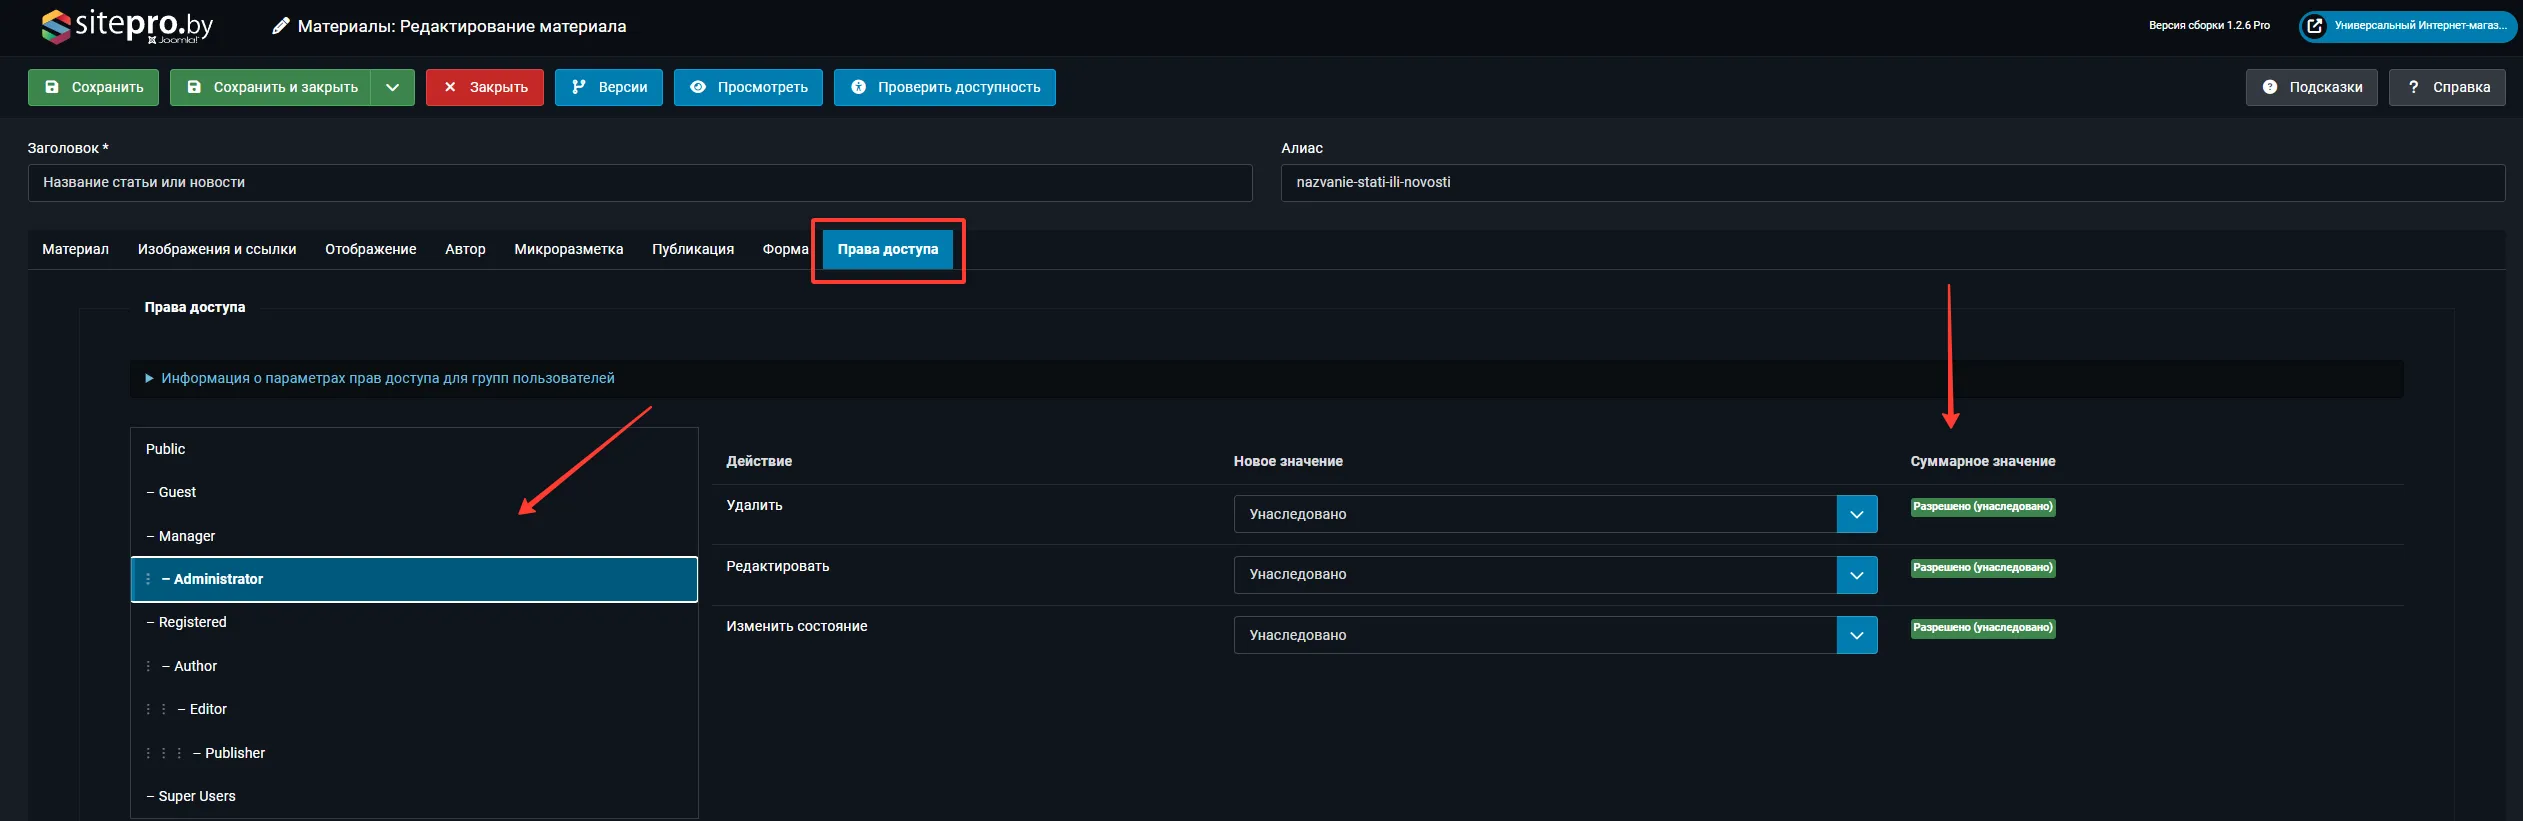Open the Delete action permission dropdown
The width and height of the screenshot is (2523, 821).
click(1555, 514)
